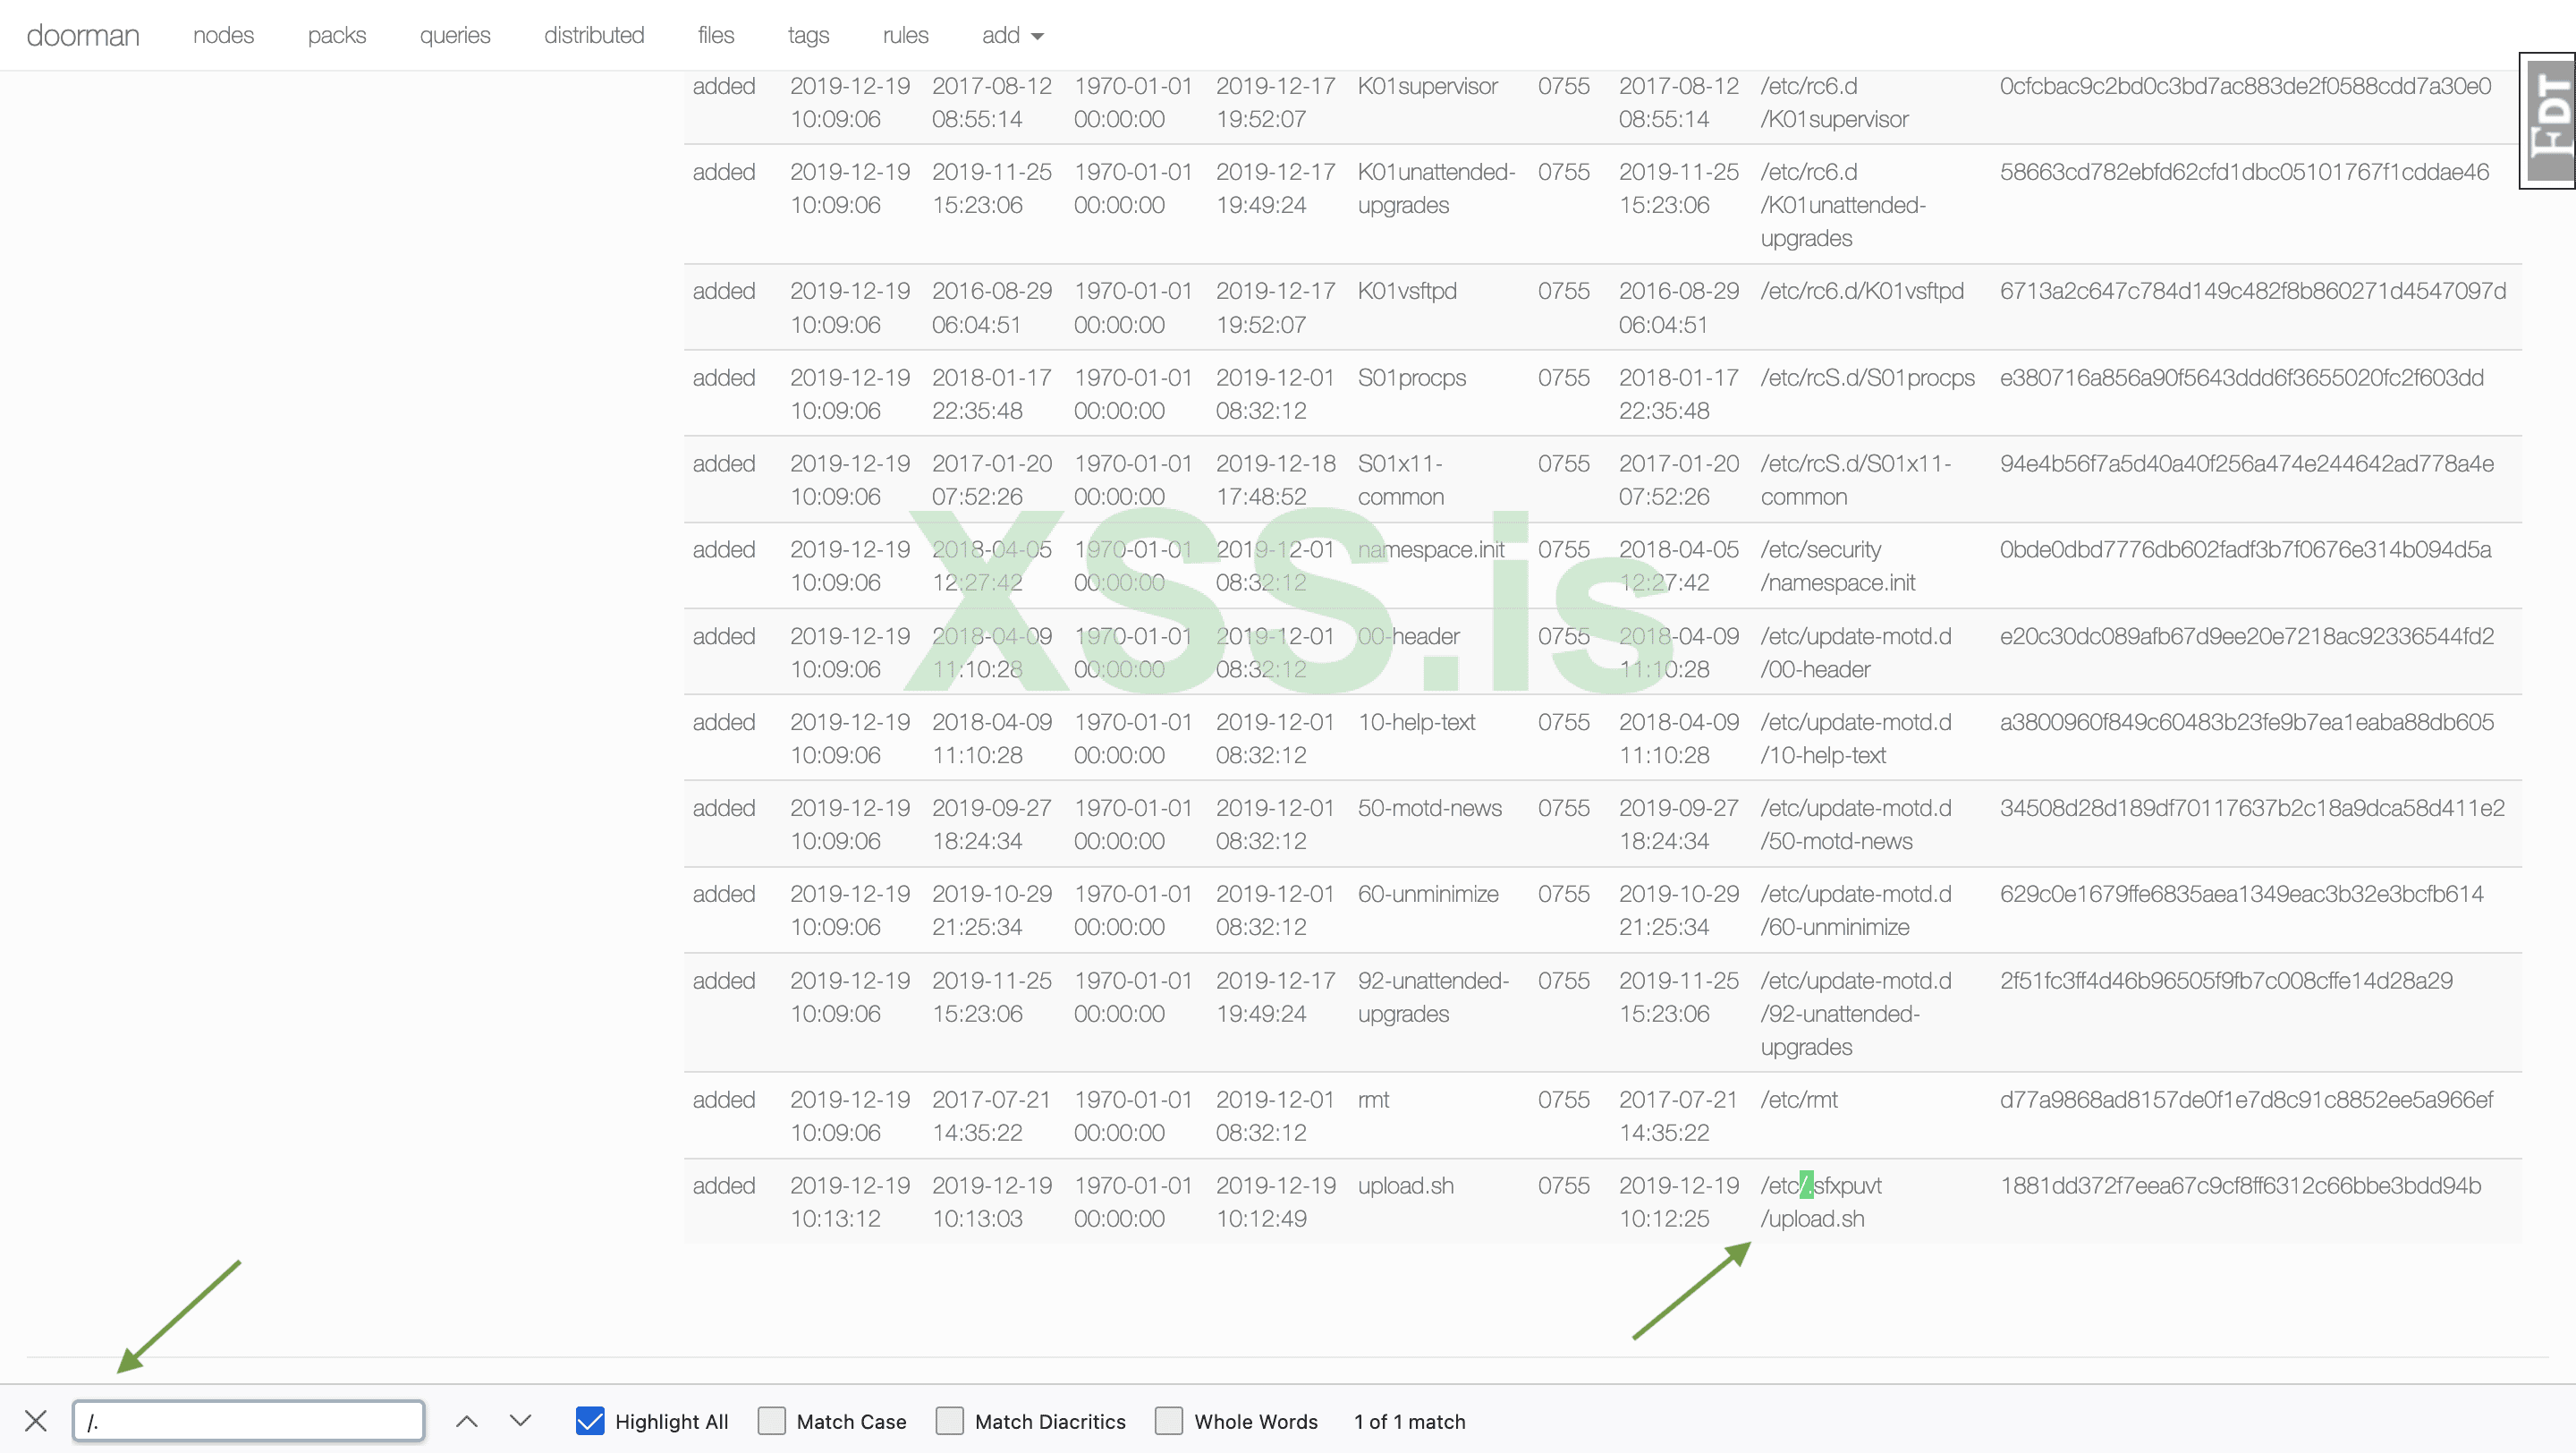Open the rules page
2576x1453 pixels.
point(905,35)
